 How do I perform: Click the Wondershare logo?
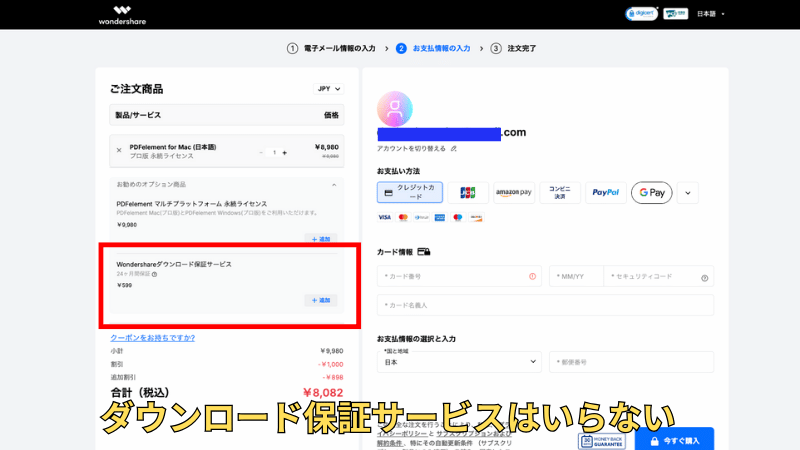[122, 15]
